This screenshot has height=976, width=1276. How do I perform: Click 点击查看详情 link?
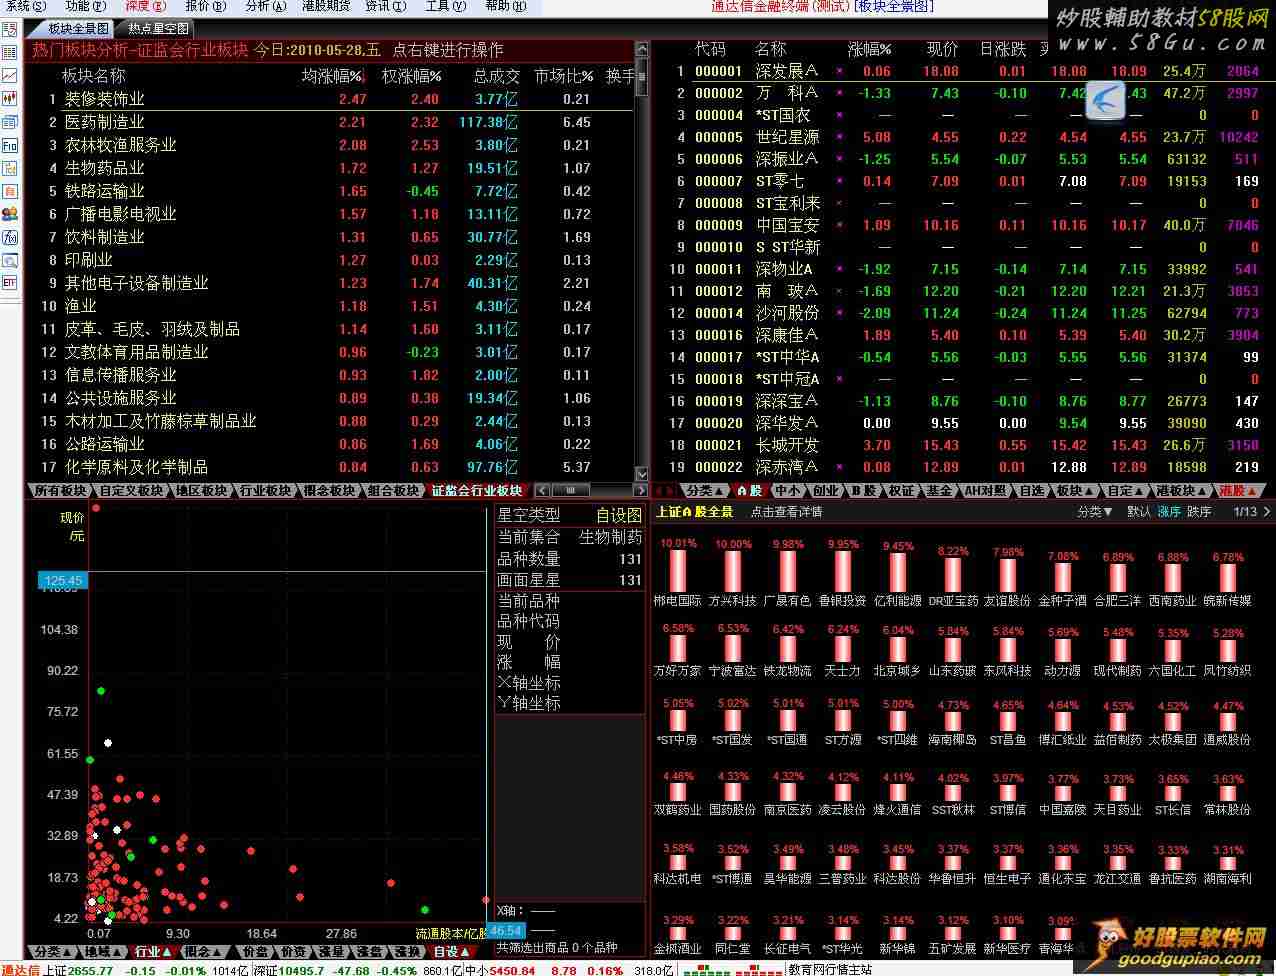(x=786, y=511)
